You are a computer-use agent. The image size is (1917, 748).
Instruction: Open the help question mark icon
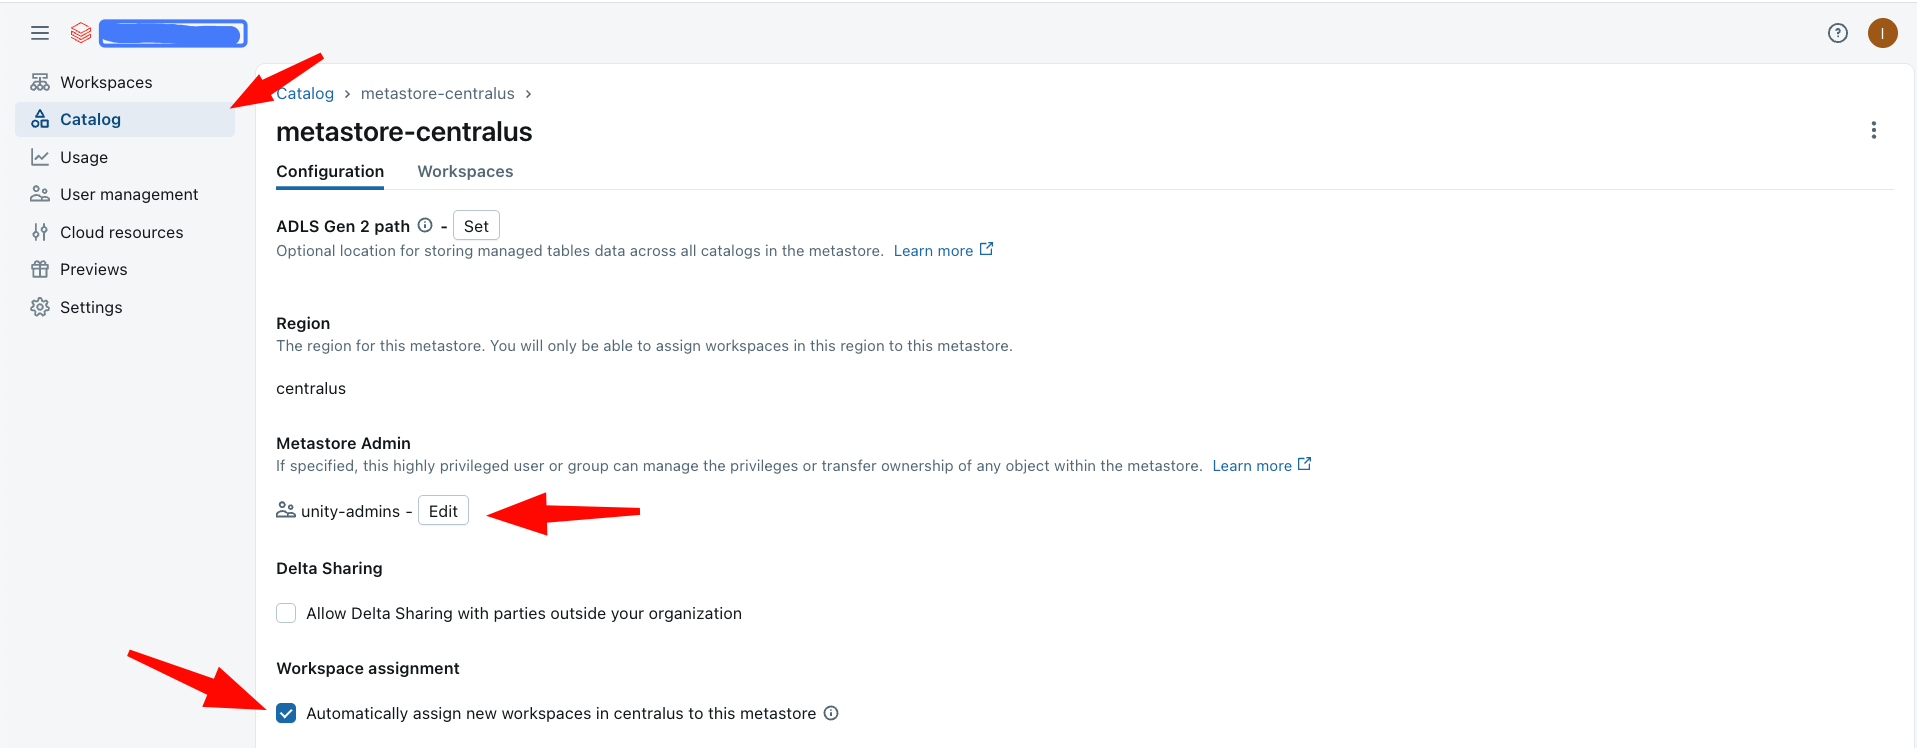coord(1837,33)
